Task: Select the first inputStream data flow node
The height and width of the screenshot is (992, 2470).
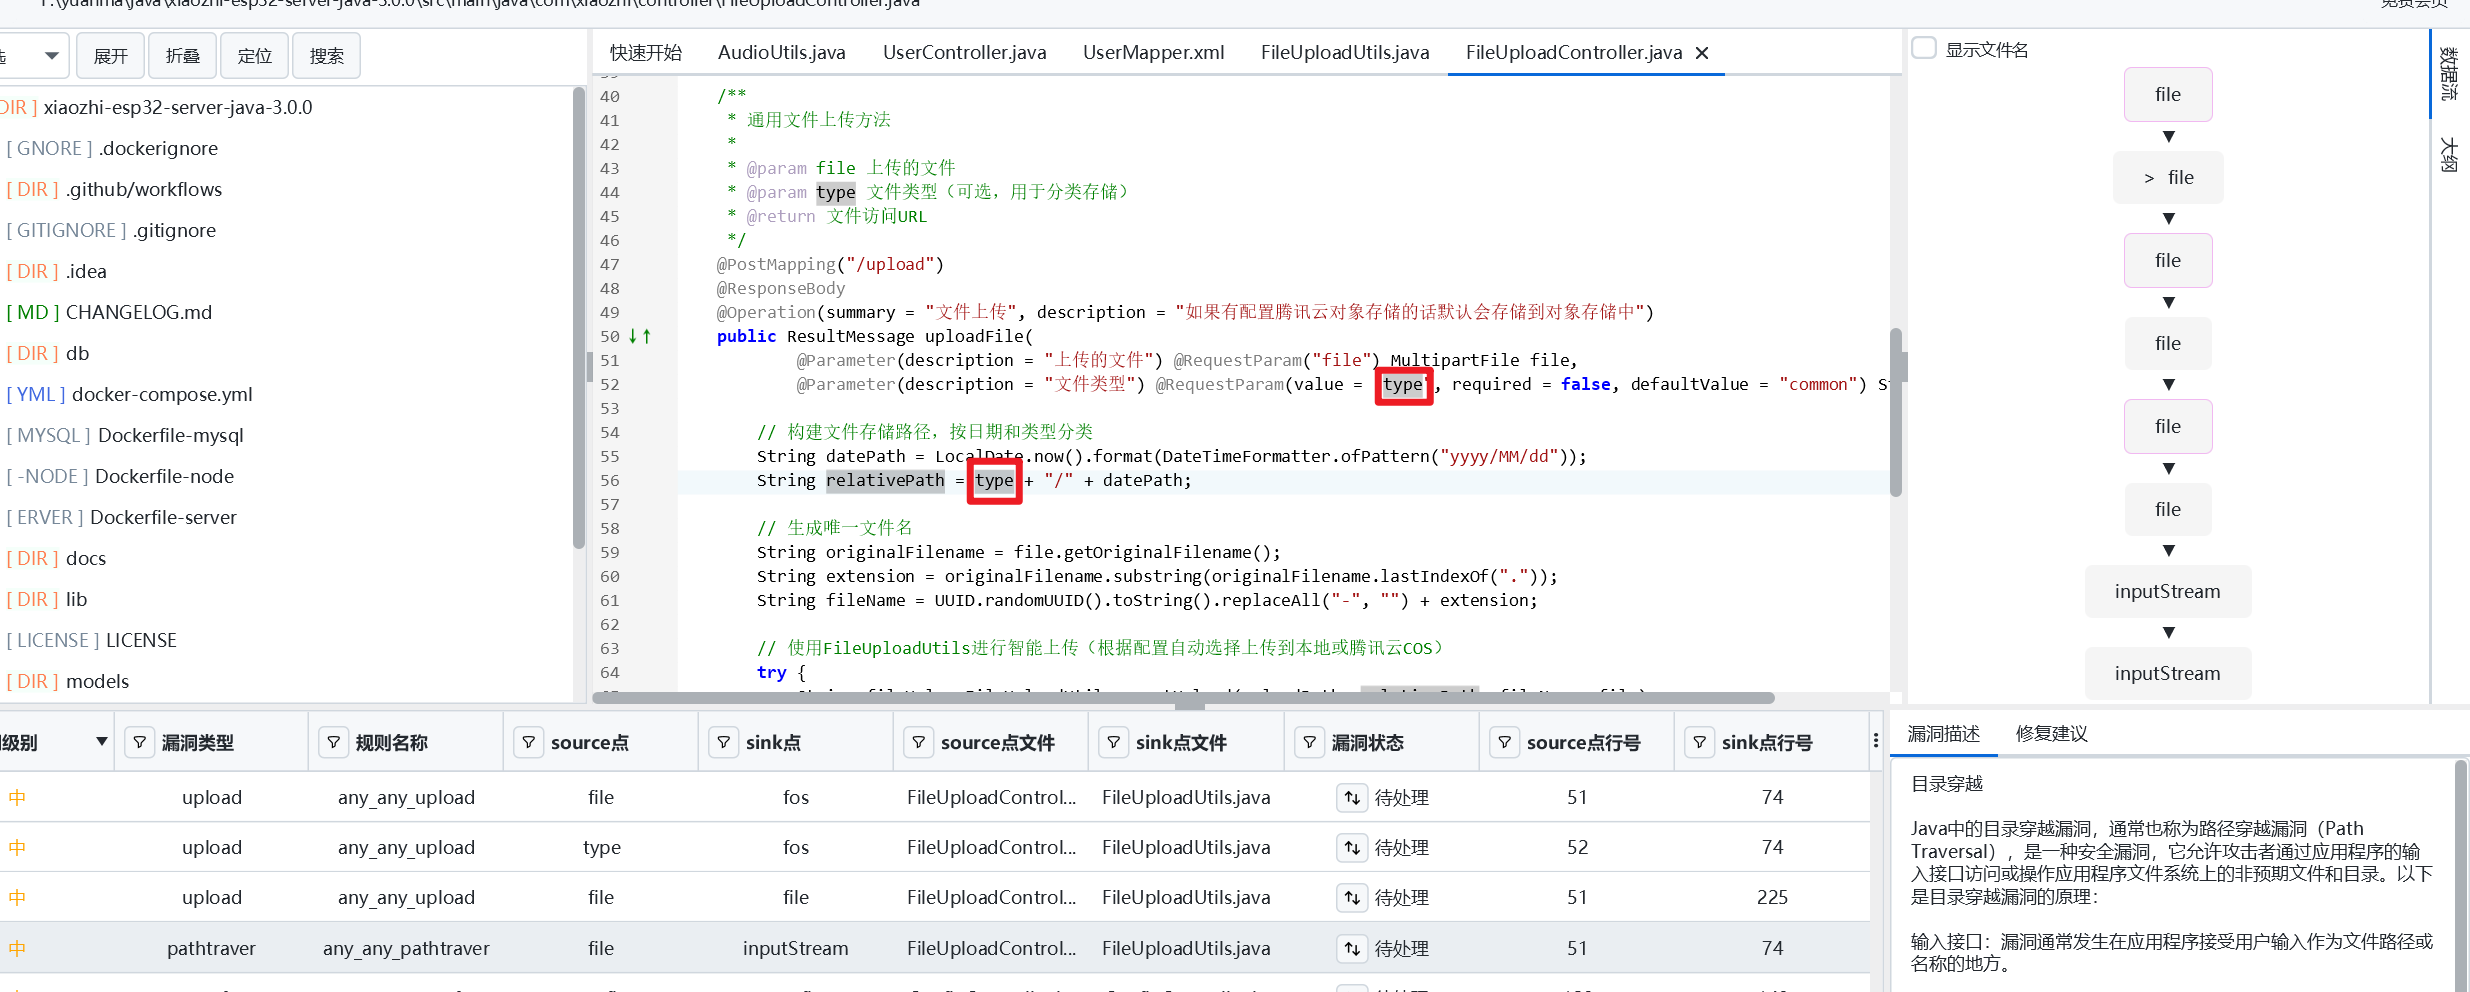Action: [2168, 592]
